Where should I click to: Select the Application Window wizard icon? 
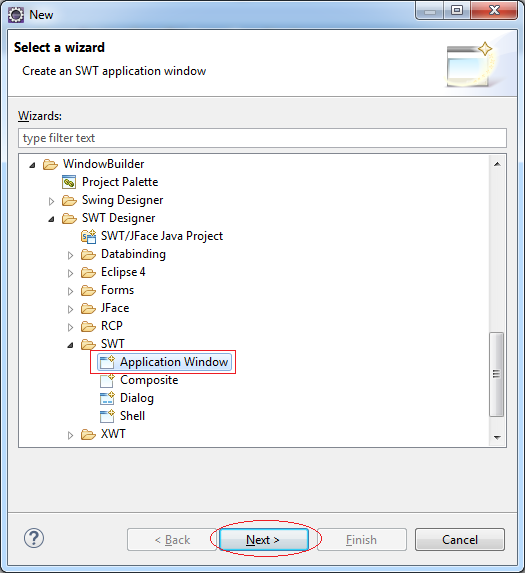(x=107, y=362)
